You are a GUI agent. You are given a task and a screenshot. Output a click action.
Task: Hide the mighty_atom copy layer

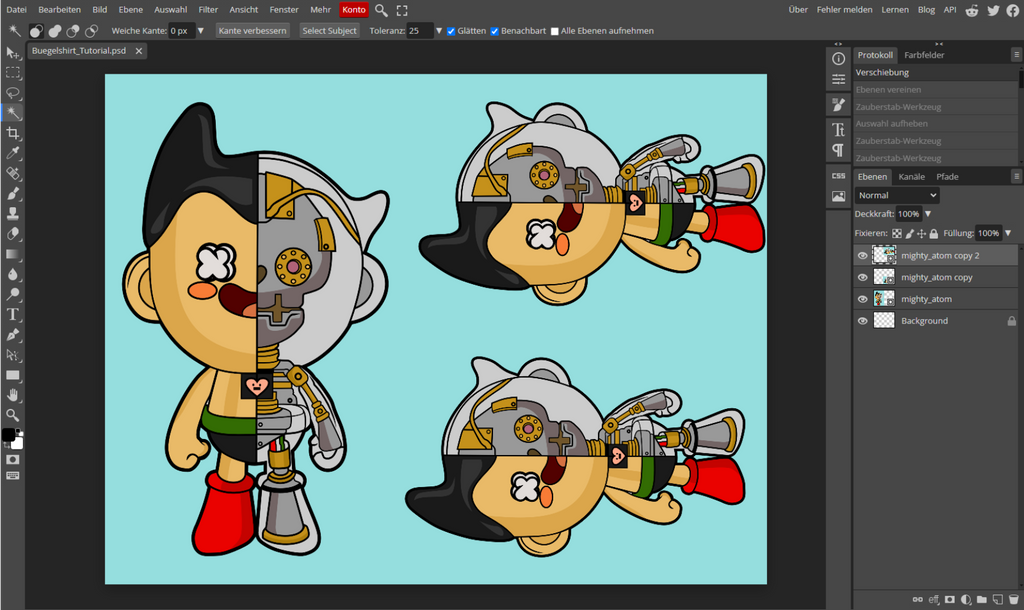(x=862, y=278)
